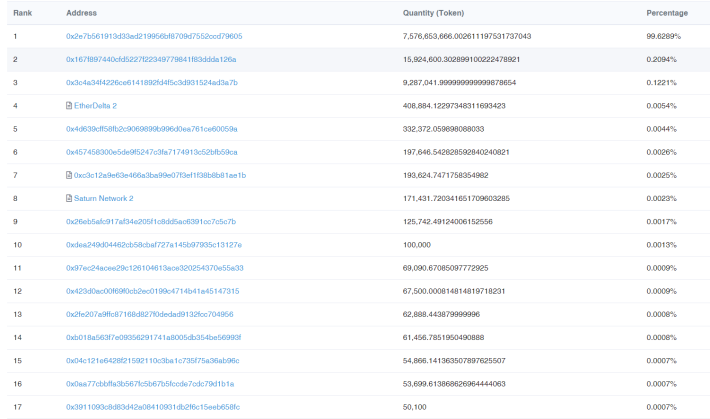Select the rank number 10
The width and height of the screenshot is (710, 419).
point(17,245)
